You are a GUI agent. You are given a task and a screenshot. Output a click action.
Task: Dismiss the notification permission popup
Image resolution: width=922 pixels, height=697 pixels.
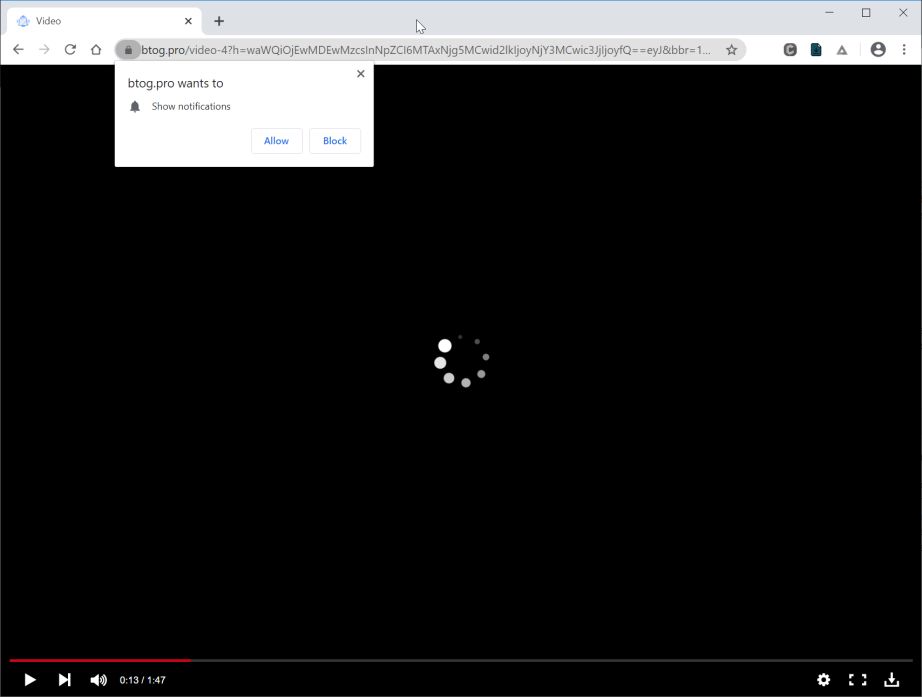tap(360, 74)
